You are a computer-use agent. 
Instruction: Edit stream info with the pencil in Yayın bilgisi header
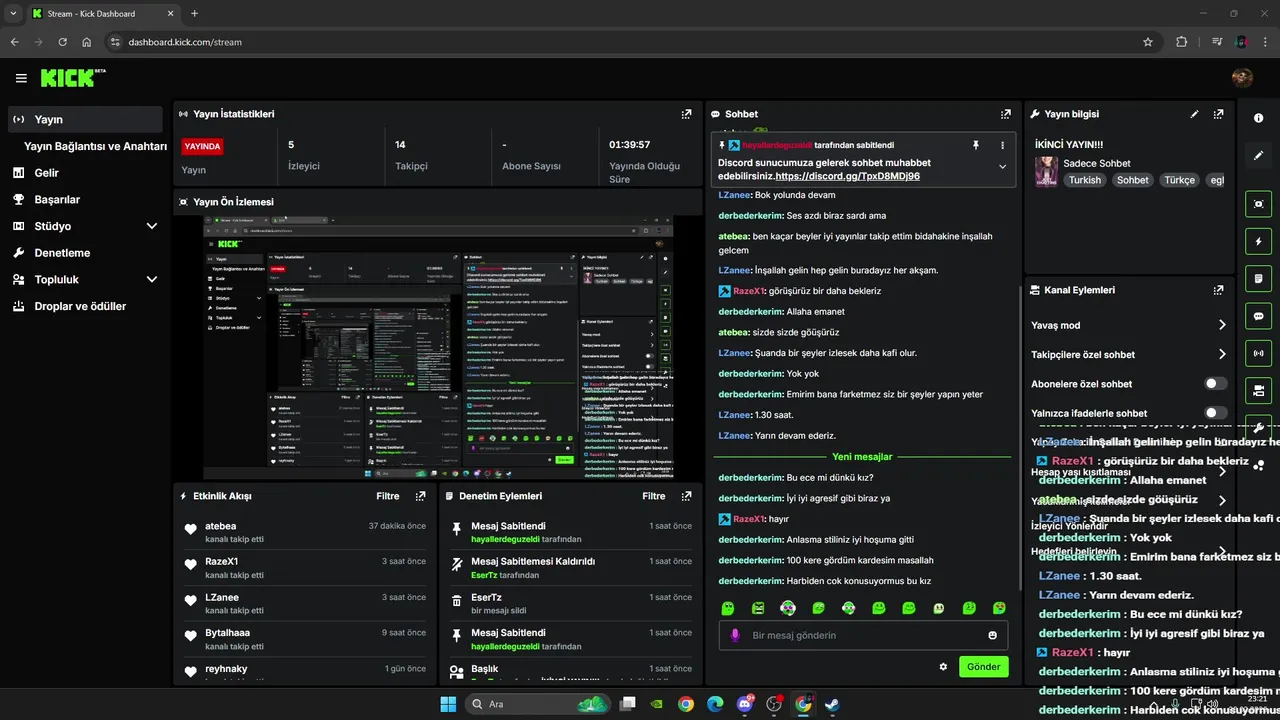point(1194,114)
